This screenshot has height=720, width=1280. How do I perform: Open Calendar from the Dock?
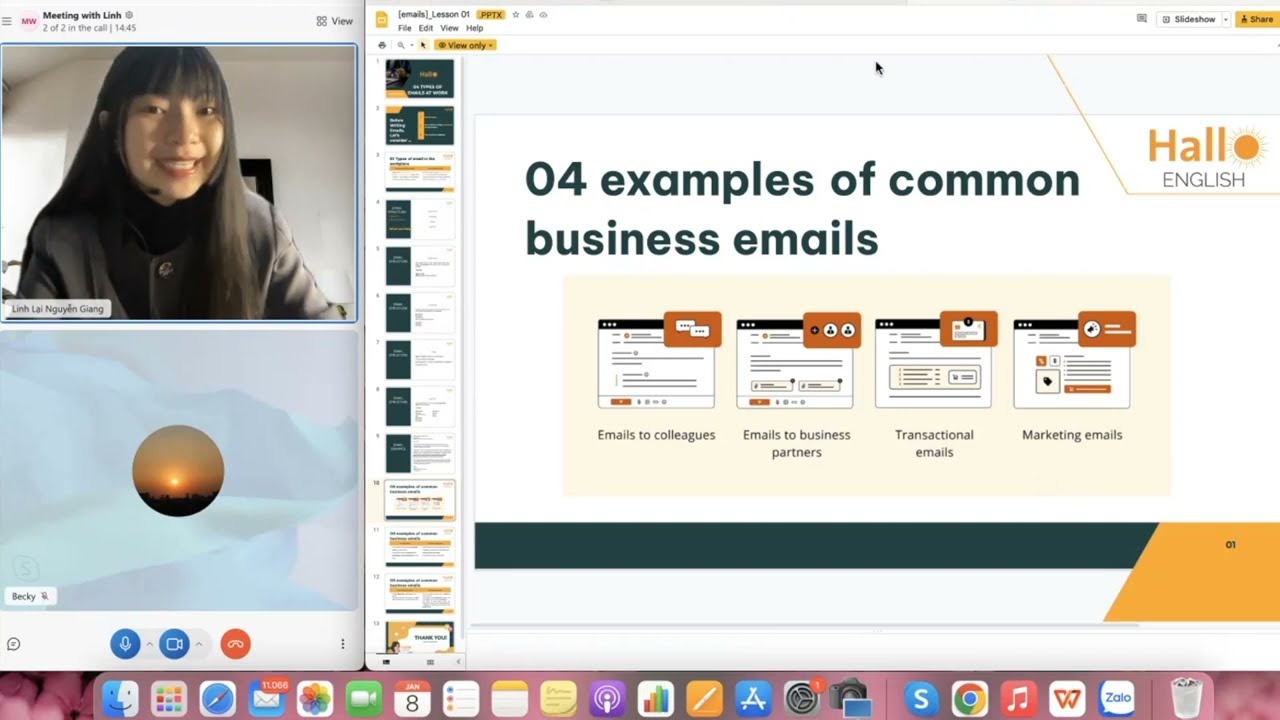tap(412, 699)
